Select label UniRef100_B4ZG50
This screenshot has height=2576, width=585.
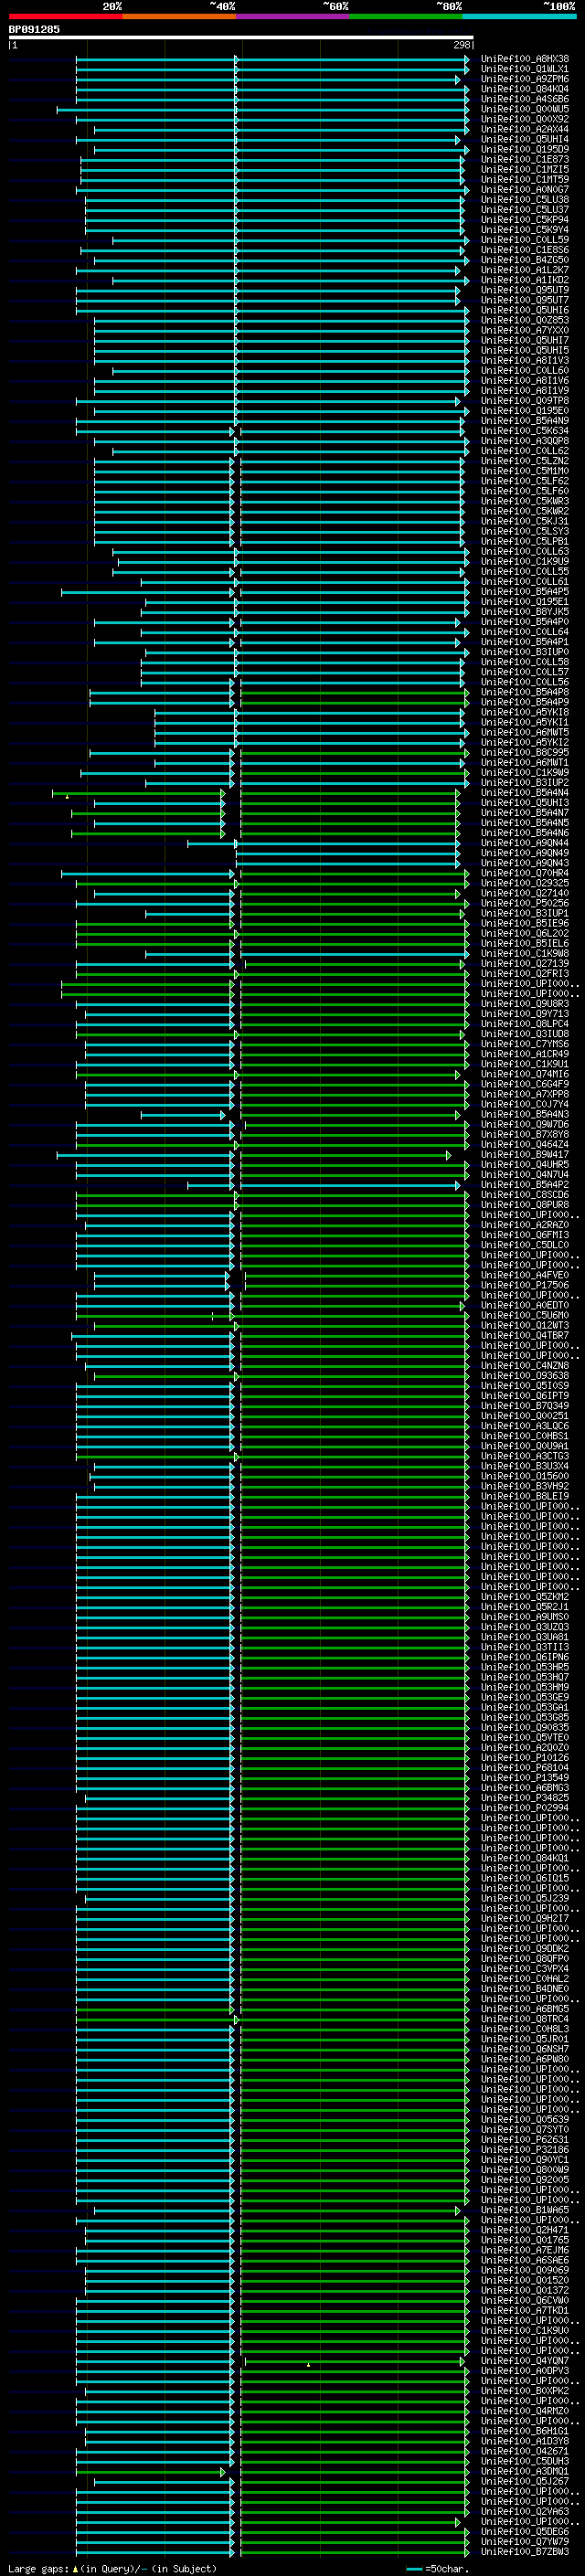click(x=525, y=260)
